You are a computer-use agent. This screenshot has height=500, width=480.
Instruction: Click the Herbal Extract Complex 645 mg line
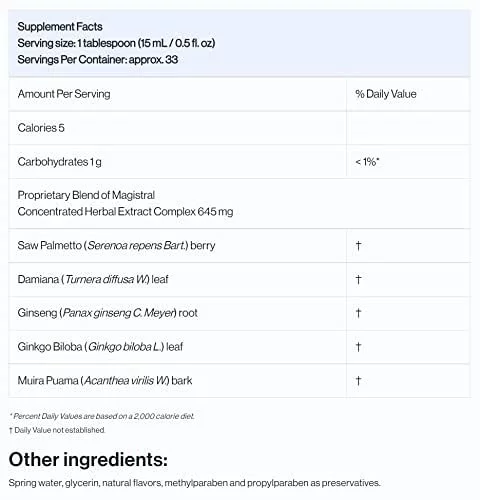tap(125, 212)
